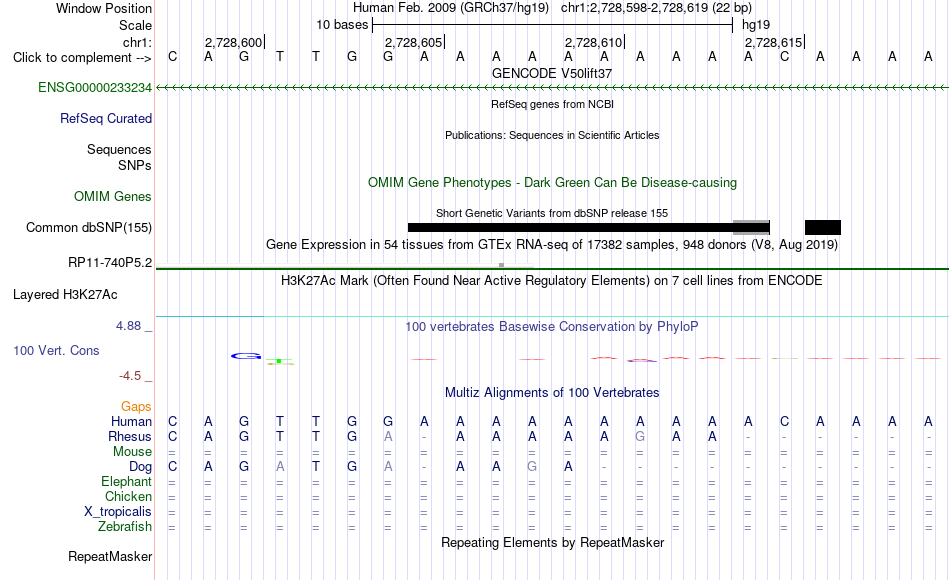Open 'Publications: Sequences in Scientific Articles' title
Image resolution: width=950 pixels, height=580 pixels.
click(552, 135)
